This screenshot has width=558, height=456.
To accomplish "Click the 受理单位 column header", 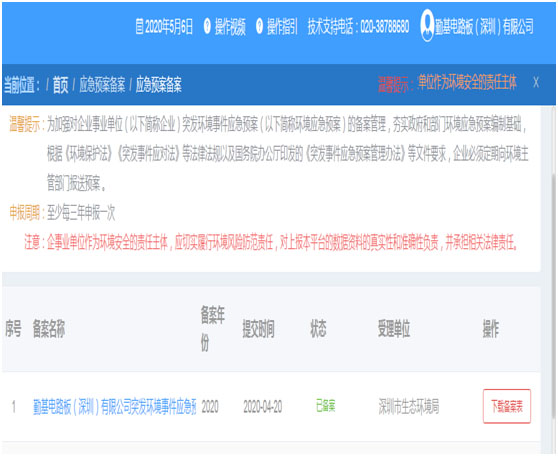I will [x=394, y=329].
